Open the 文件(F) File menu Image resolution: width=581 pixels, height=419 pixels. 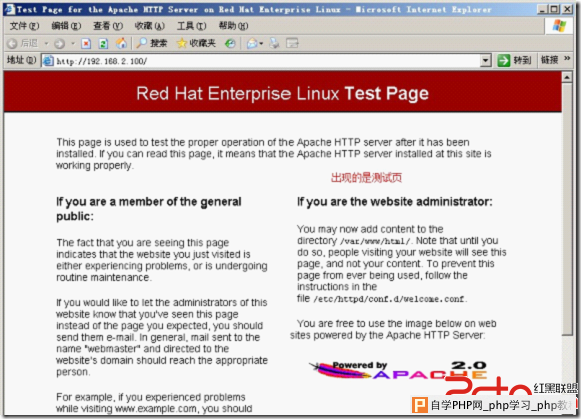(x=24, y=26)
